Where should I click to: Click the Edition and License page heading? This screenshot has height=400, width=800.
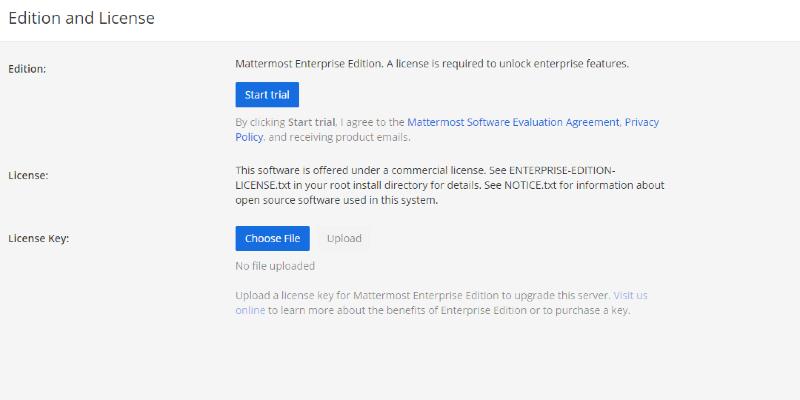pos(81,18)
